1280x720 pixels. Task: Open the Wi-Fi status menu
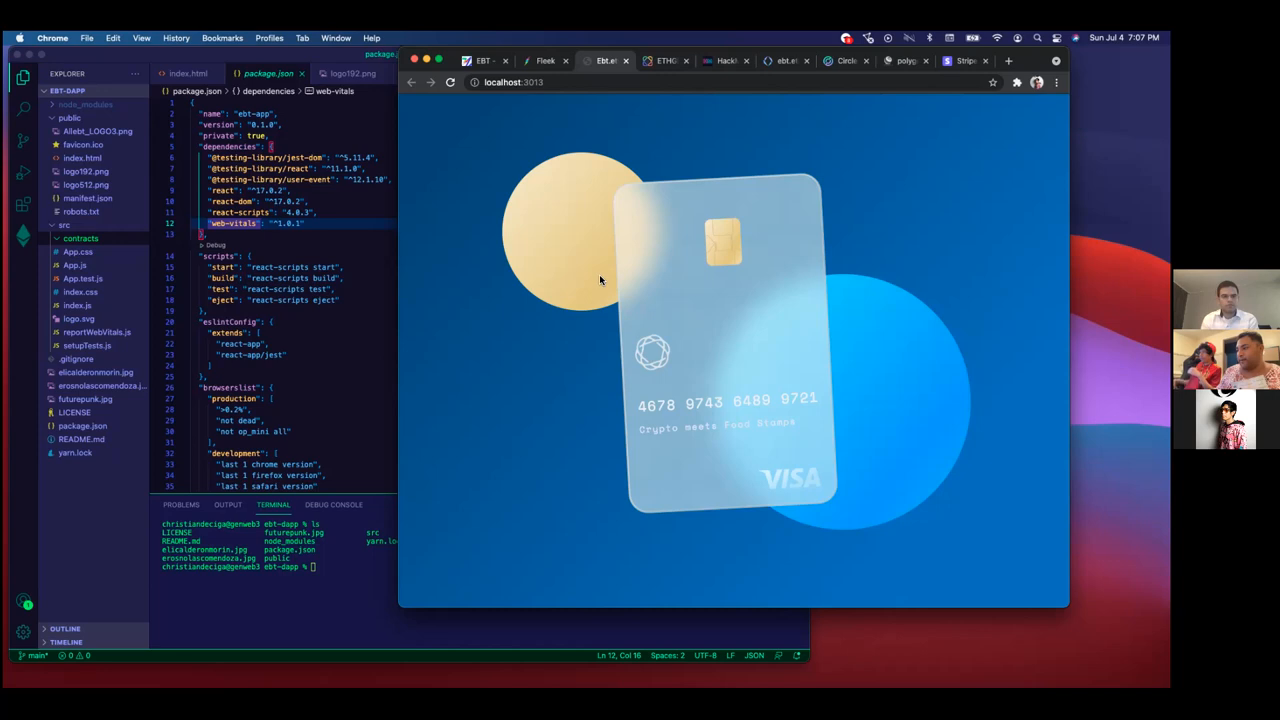pyautogui.click(x=997, y=38)
